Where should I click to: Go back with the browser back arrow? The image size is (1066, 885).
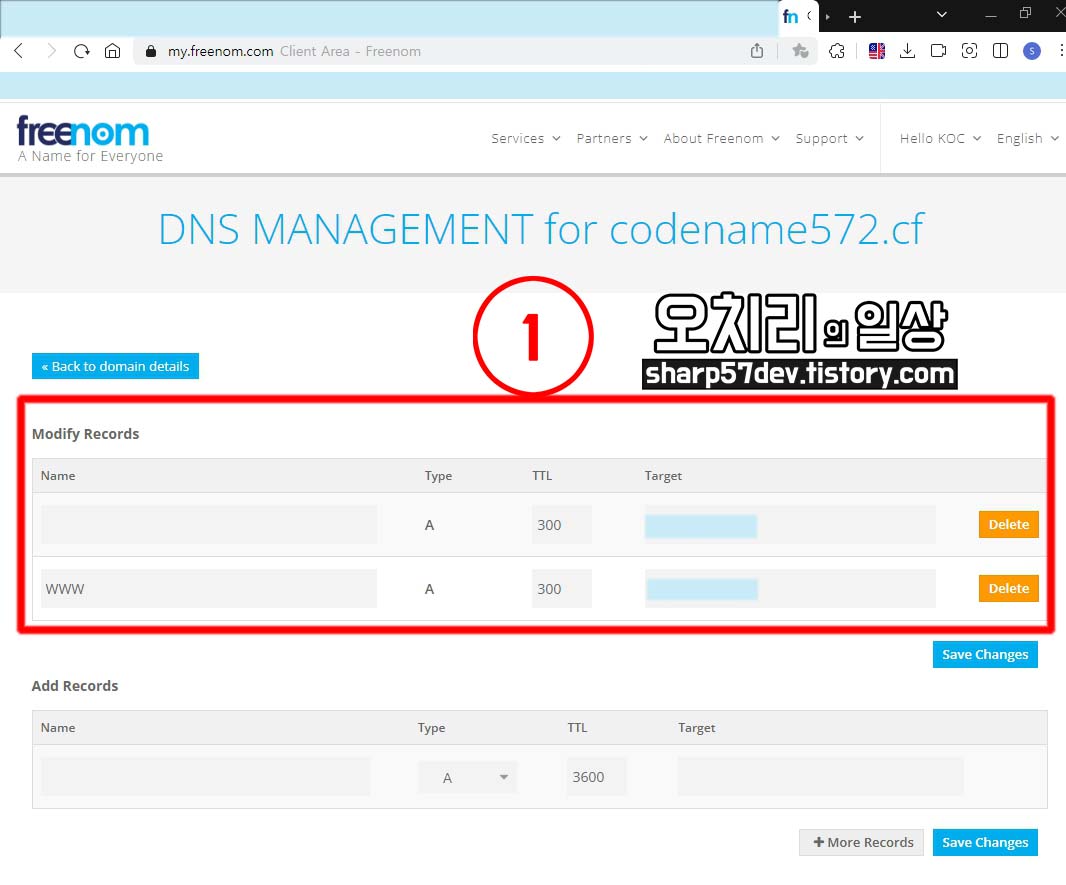point(19,51)
